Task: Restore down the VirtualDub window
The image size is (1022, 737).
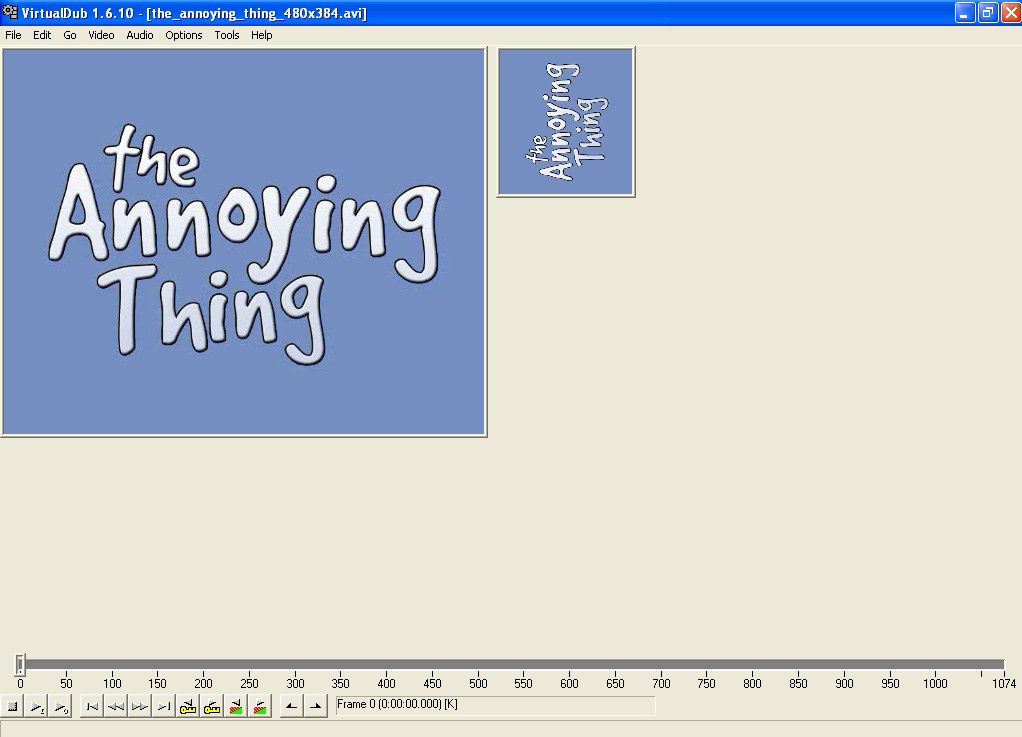Action: (x=988, y=12)
